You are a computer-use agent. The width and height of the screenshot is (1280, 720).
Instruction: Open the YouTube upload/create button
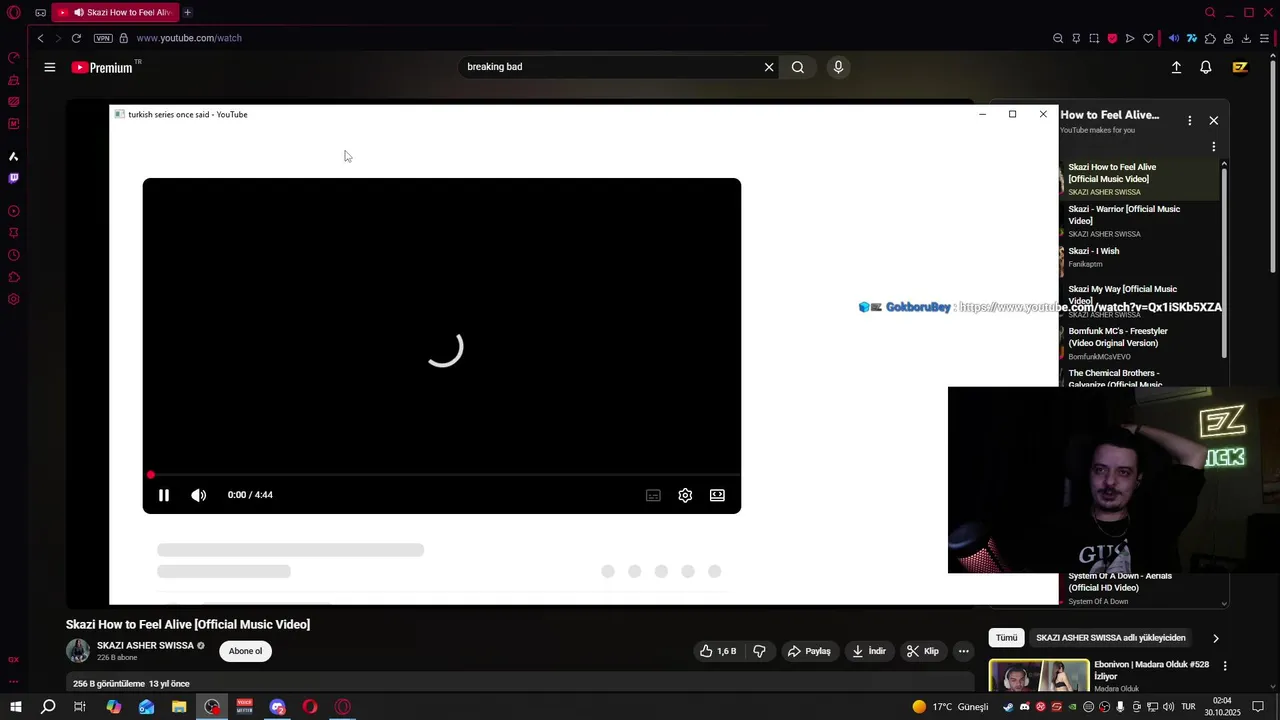pyautogui.click(x=1176, y=67)
